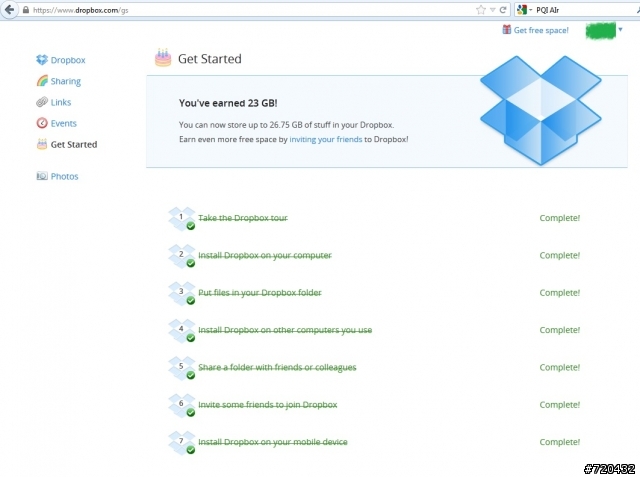This screenshot has width=640, height=477.
Task: Click the browser back arrow button
Action: point(9,10)
